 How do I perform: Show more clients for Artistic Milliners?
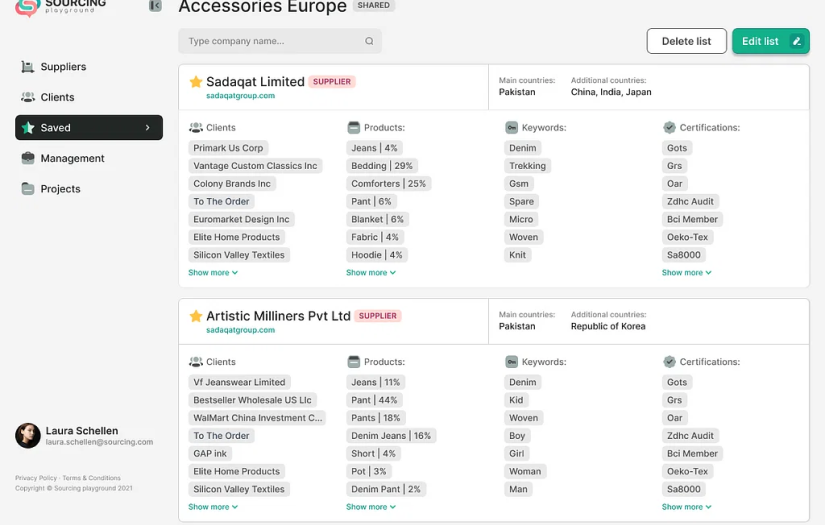213,507
